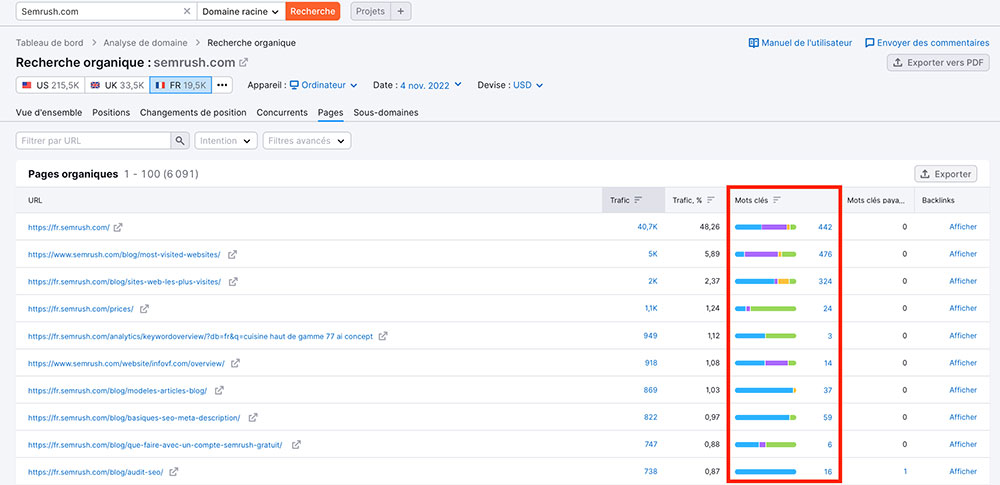Open fr.semrush.com/blog/audit-seo/ URL link

pyautogui.click(x=96, y=472)
